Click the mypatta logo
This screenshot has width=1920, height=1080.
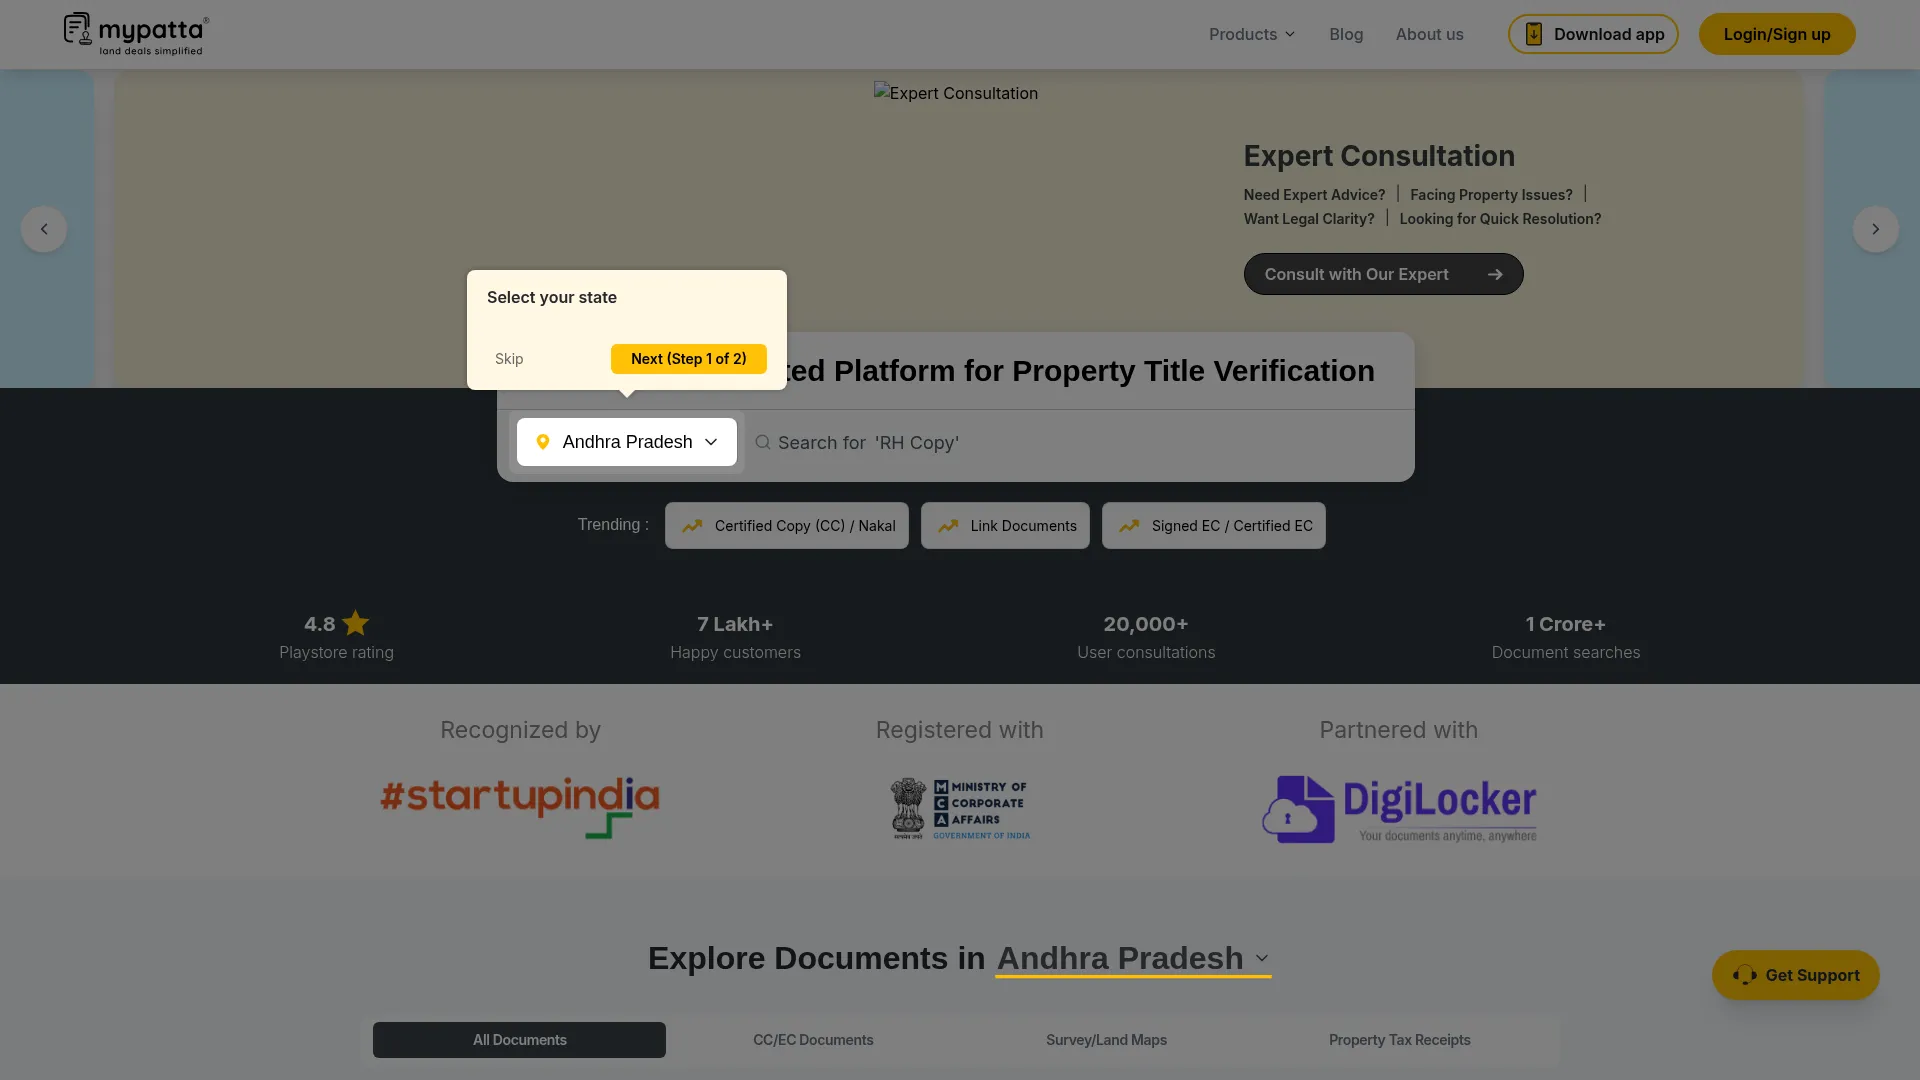pyautogui.click(x=136, y=34)
